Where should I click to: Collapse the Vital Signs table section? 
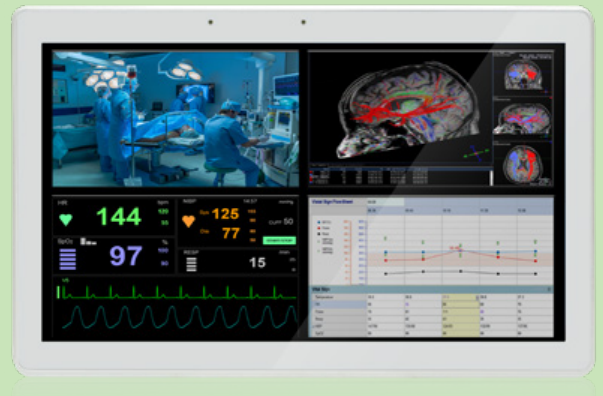pos(549,289)
